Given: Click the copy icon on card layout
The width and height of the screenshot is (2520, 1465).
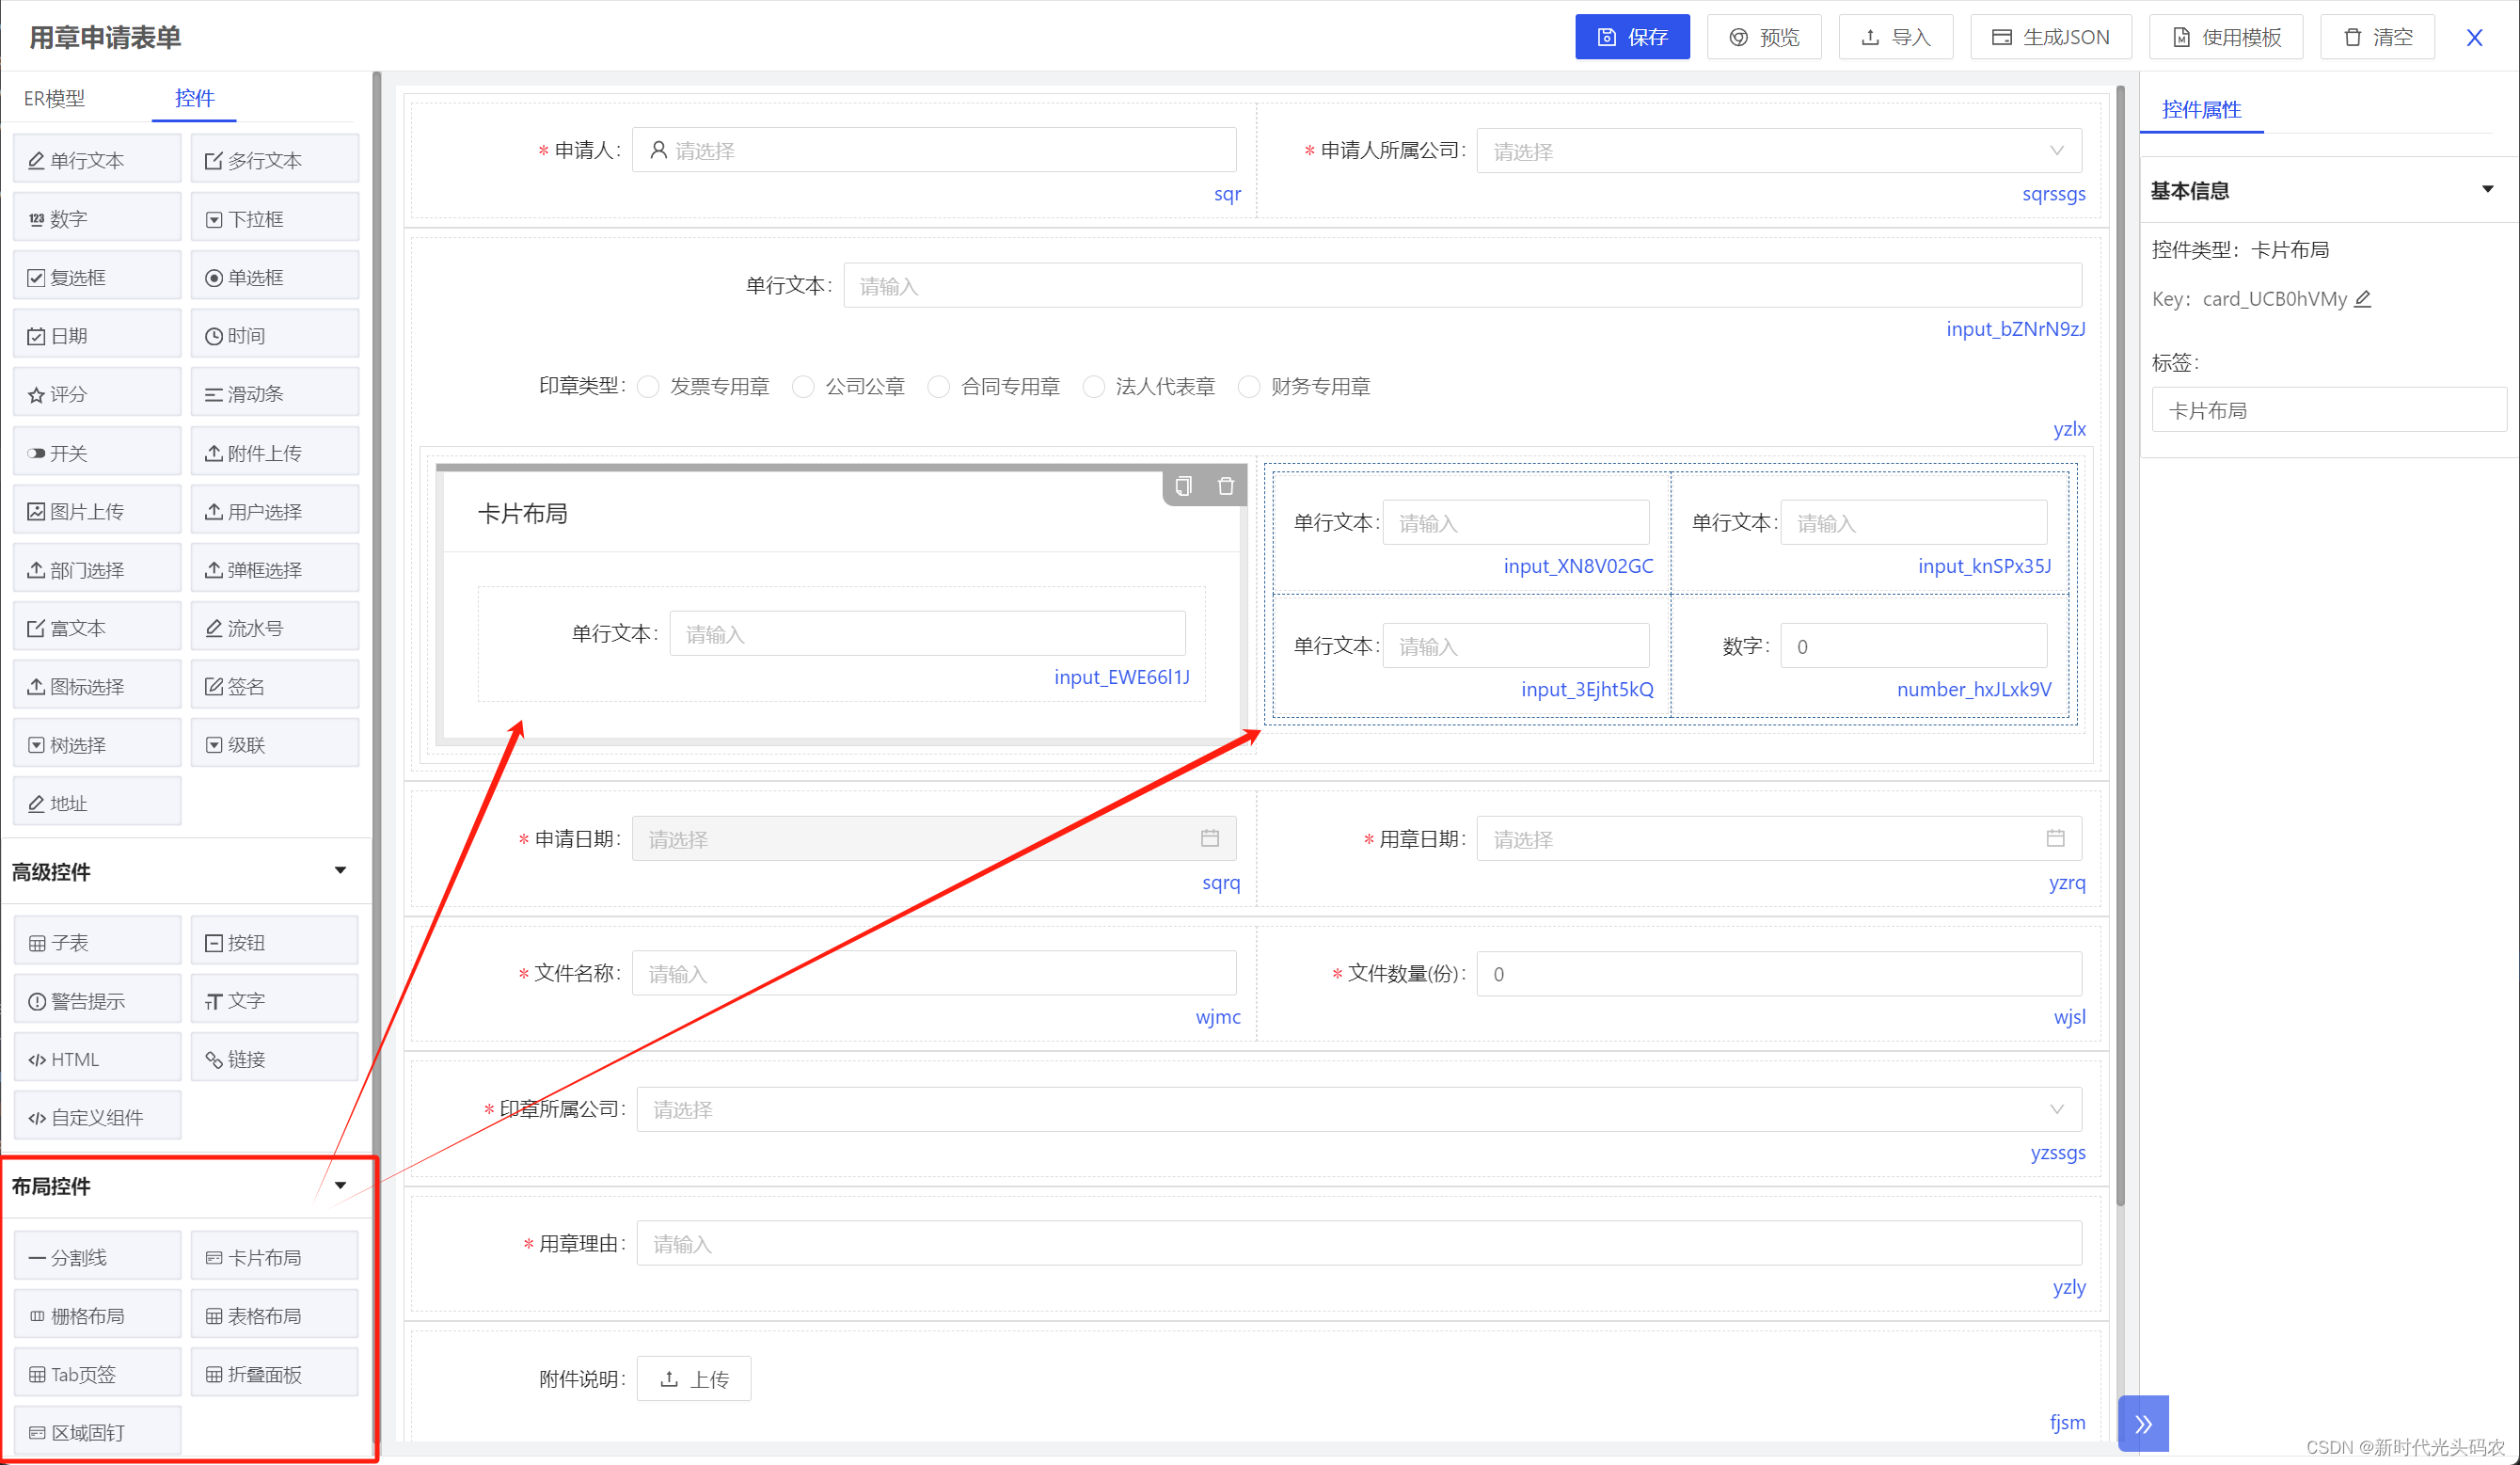Looking at the screenshot, I should point(1183,486).
